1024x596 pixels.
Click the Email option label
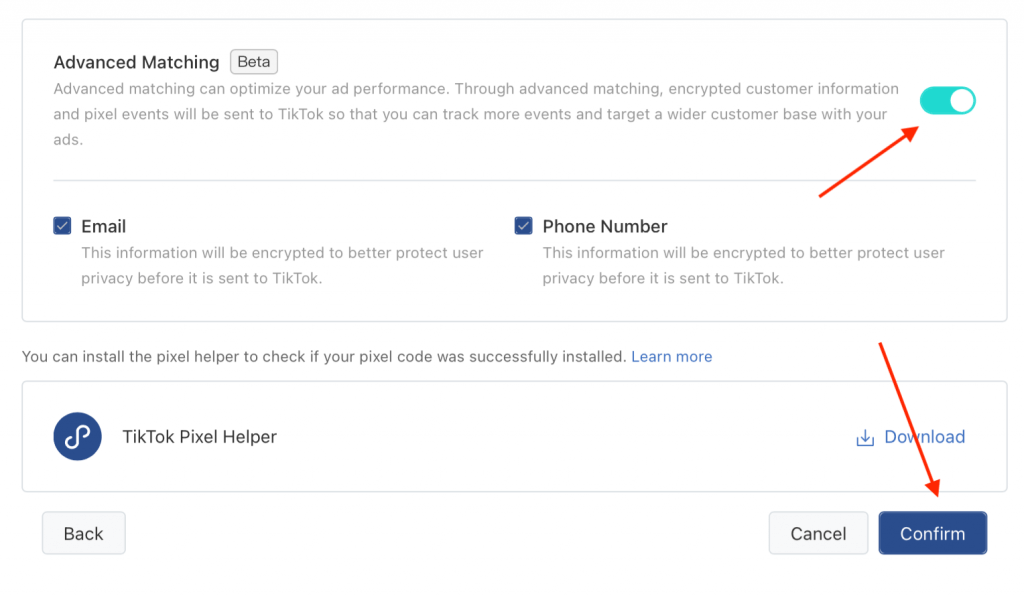pyautogui.click(x=104, y=226)
